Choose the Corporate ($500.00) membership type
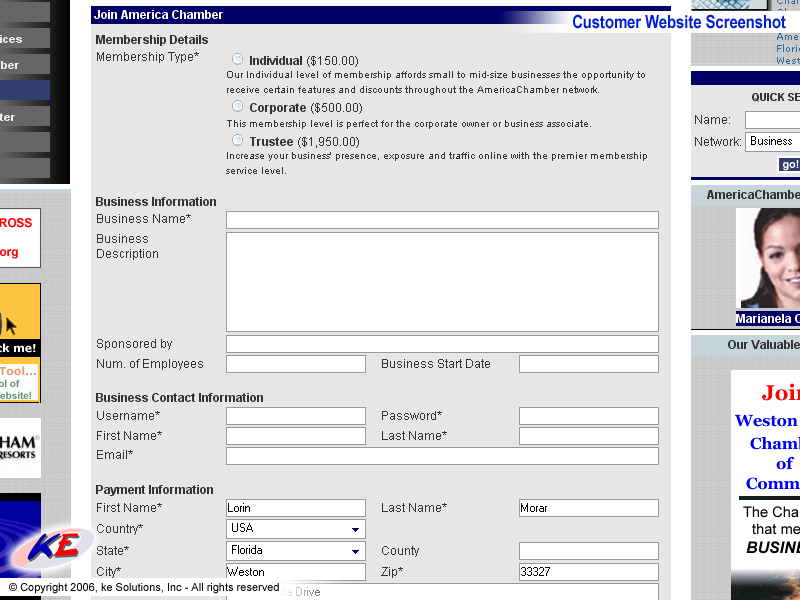 point(237,106)
